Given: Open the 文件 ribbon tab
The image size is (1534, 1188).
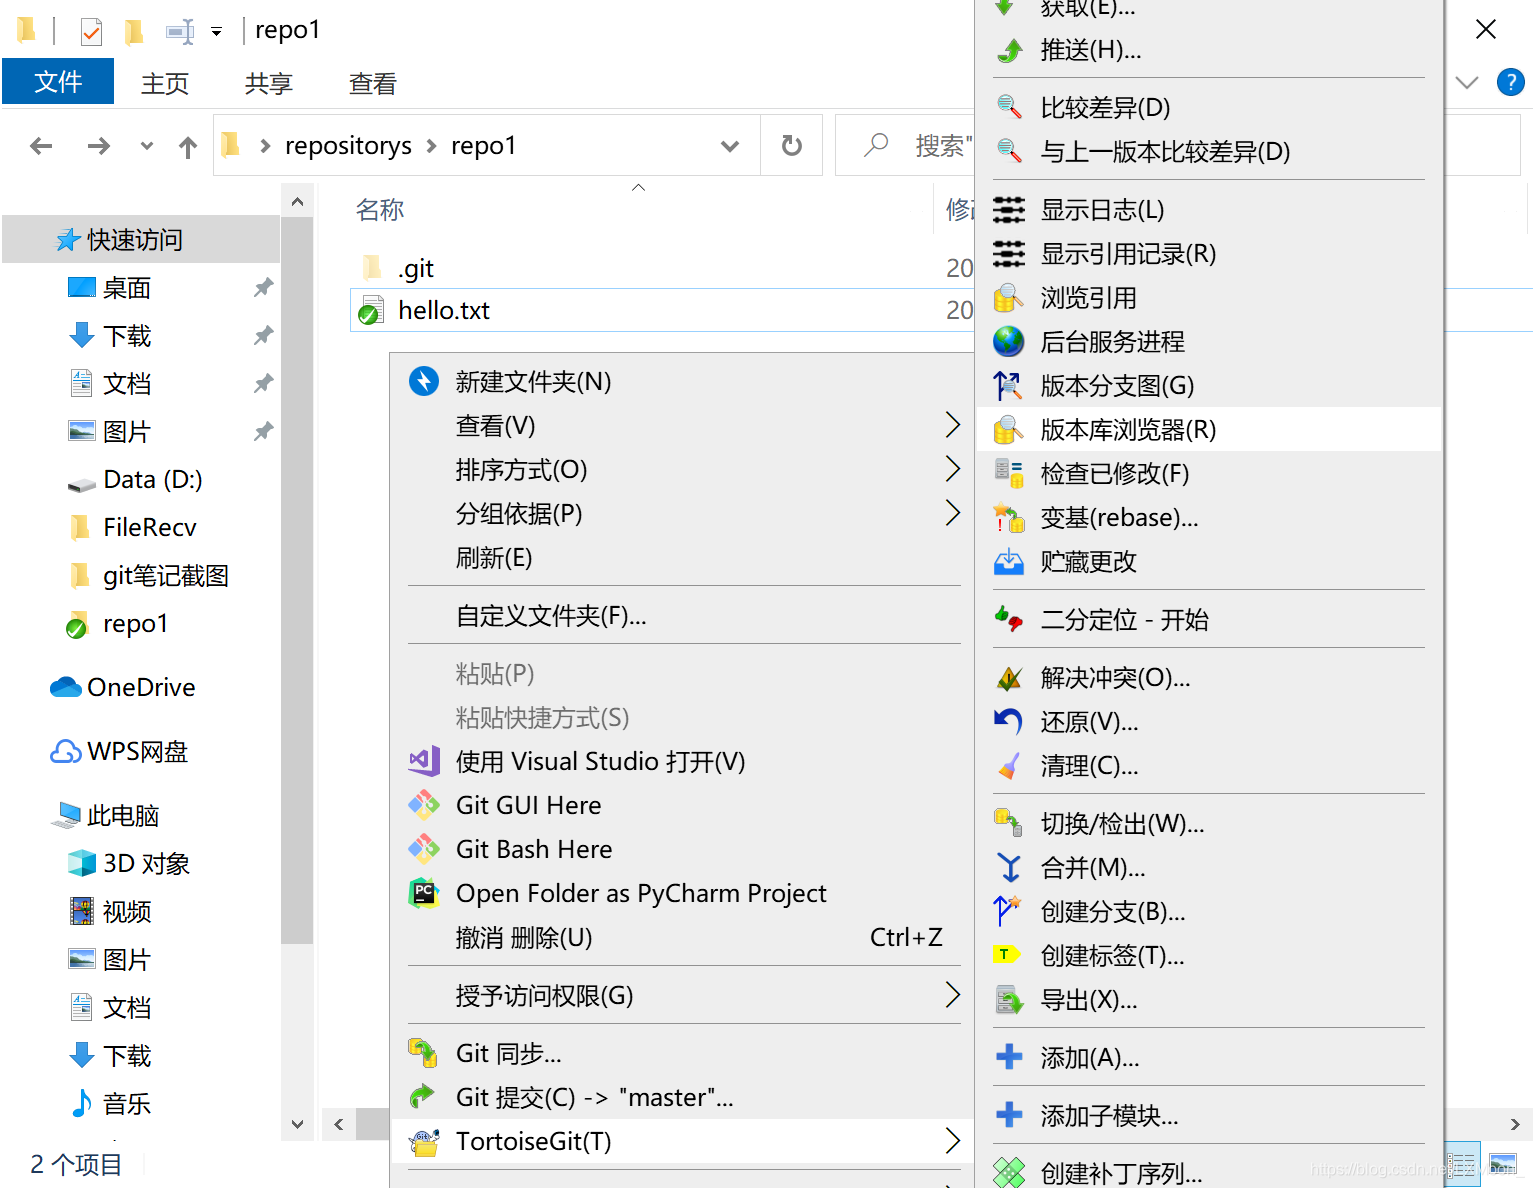Looking at the screenshot, I should pyautogui.click(x=58, y=82).
